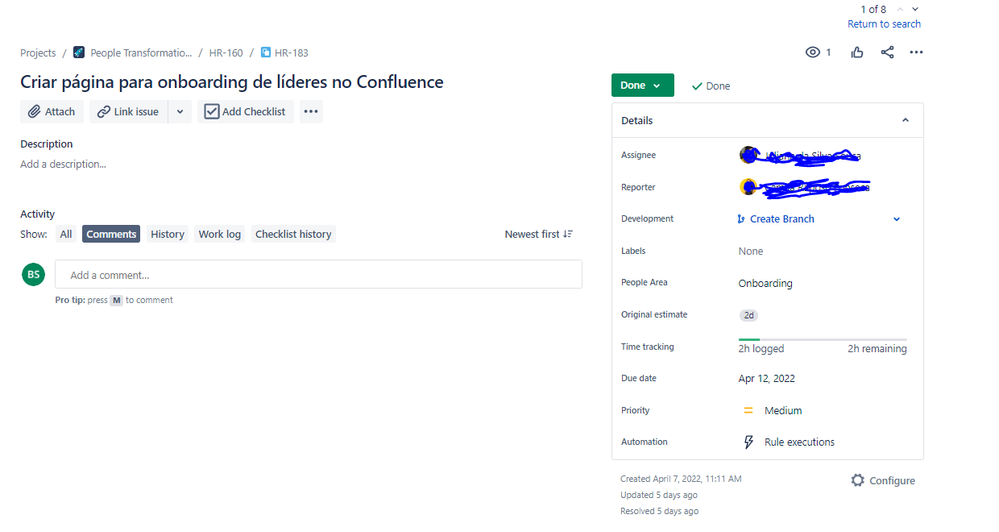999x532 pixels.
Task: Click the Configure gear button
Action: [883, 480]
